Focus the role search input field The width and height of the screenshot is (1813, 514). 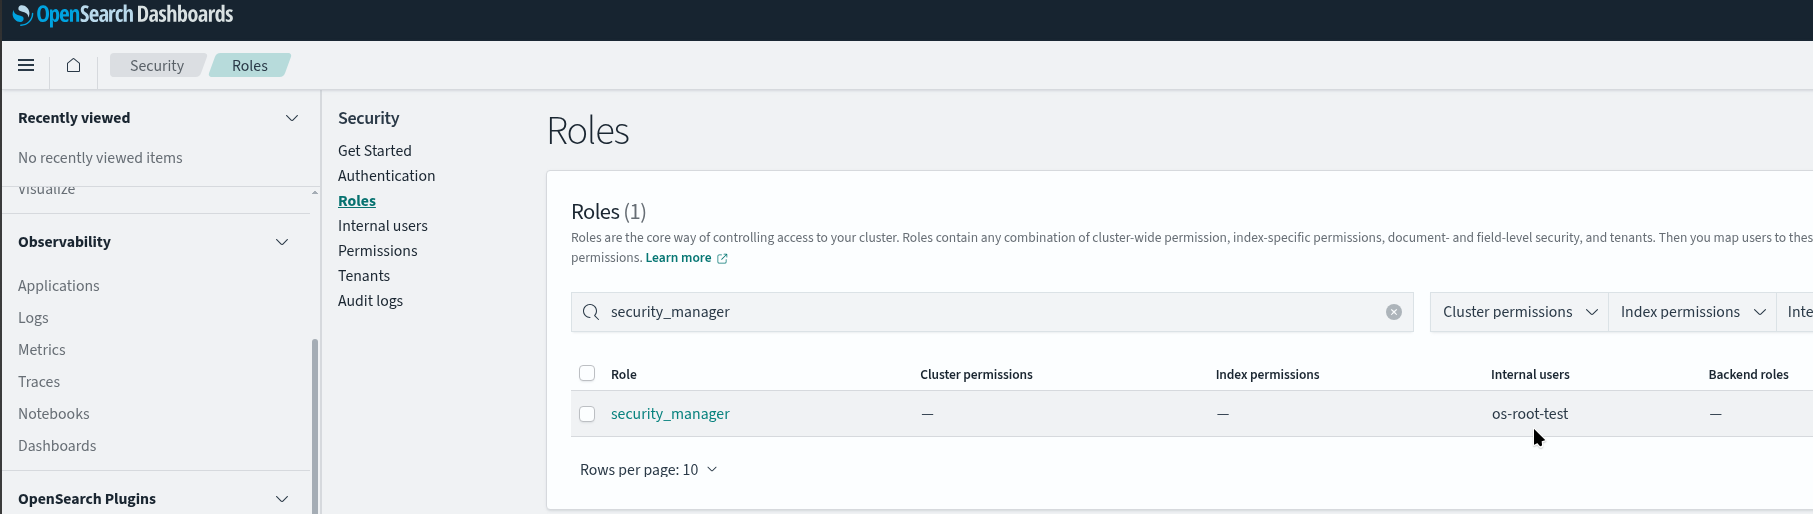[992, 312]
